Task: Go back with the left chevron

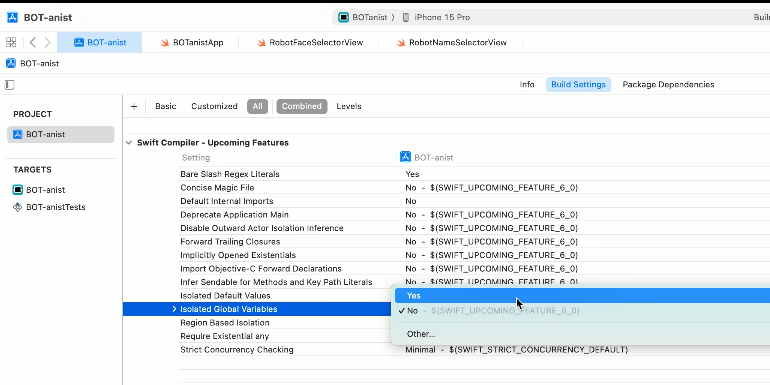Action: [33, 42]
